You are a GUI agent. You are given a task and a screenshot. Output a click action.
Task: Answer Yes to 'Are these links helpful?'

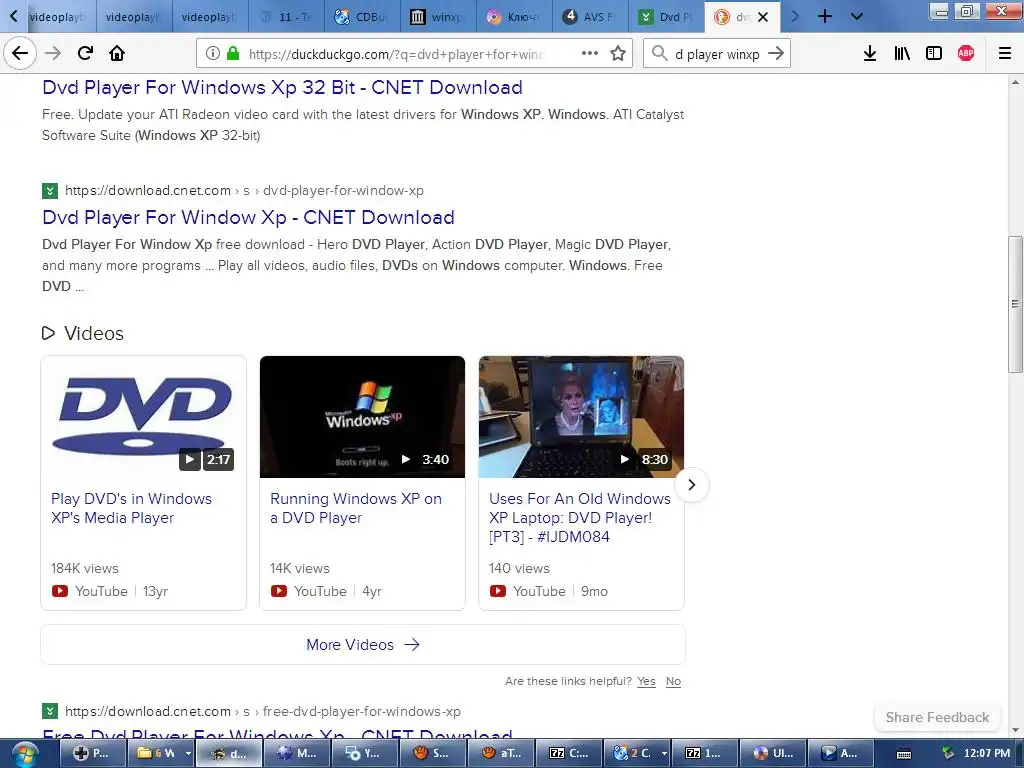(x=647, y=681)
